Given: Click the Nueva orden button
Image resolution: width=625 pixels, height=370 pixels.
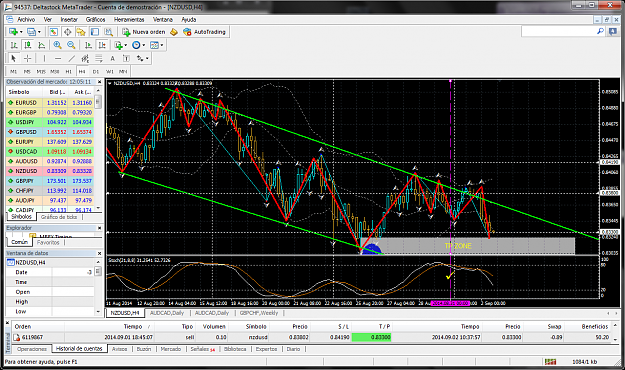Looking at the screenshot, I should click(143, 32).
